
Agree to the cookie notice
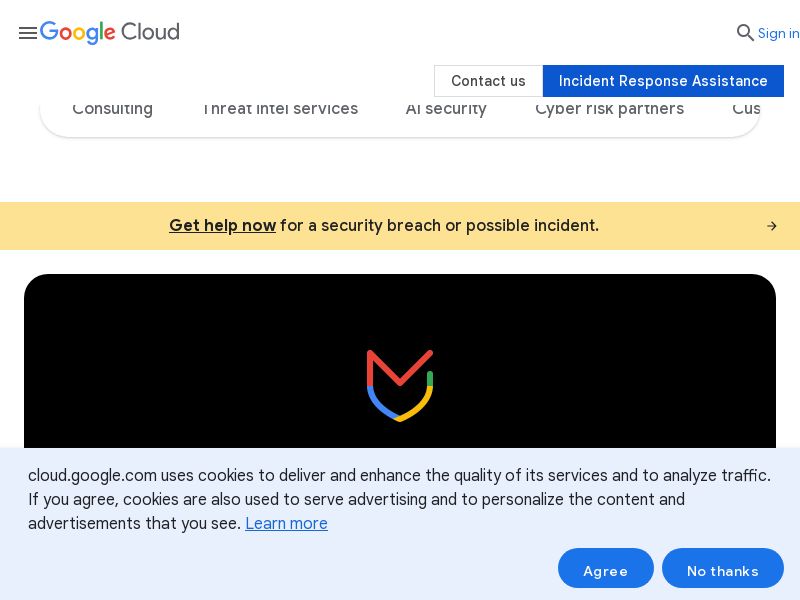click(x=605, y=570)
